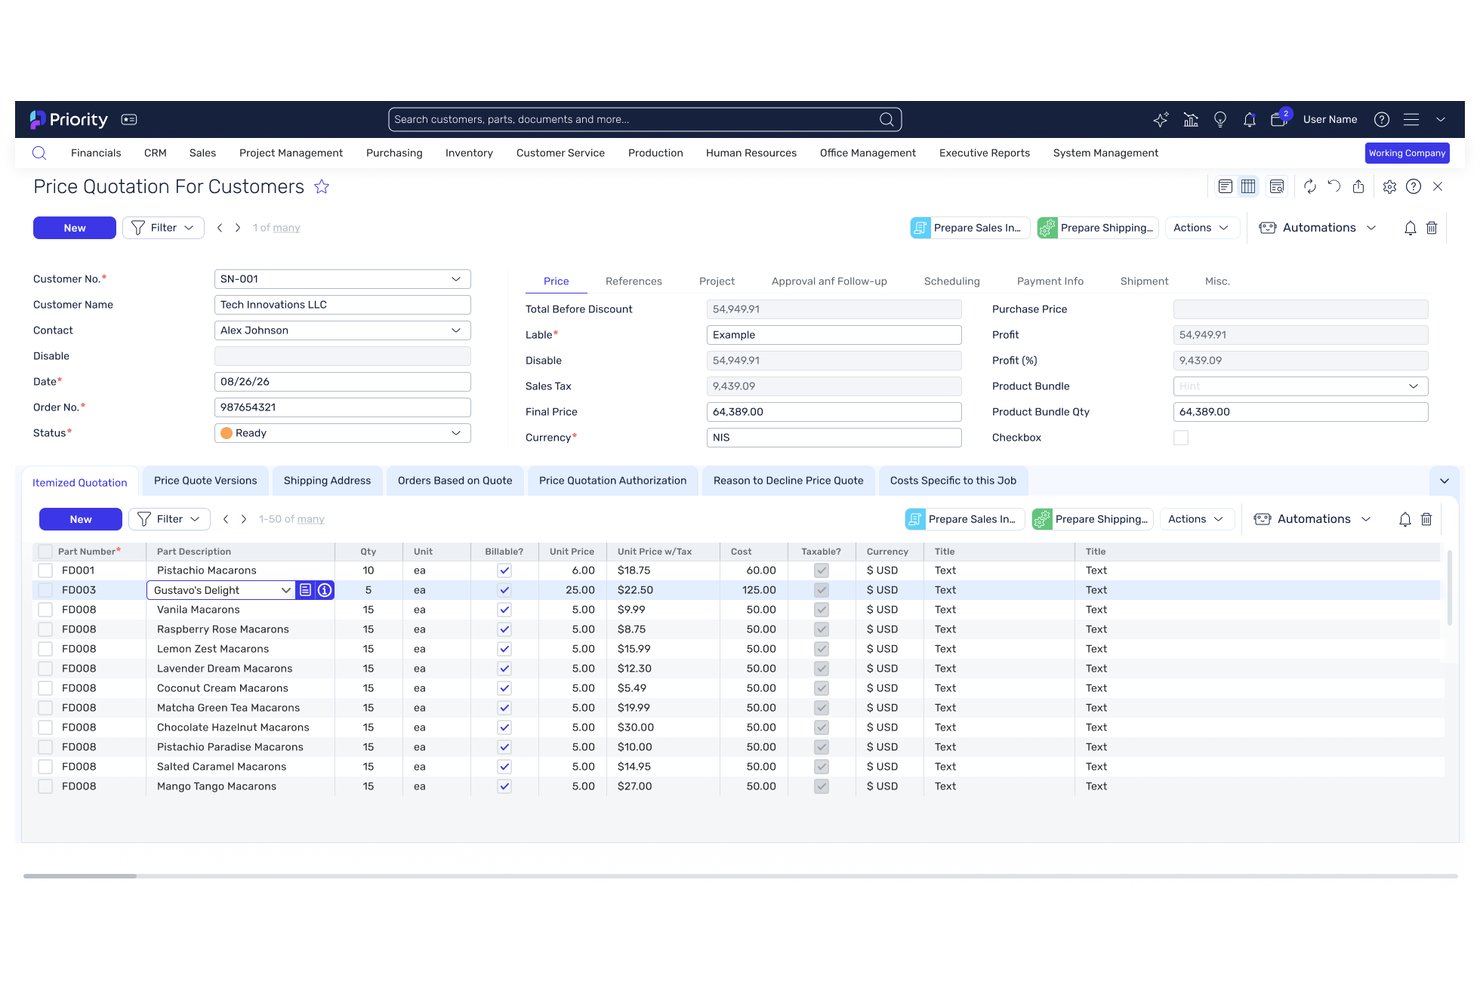The image size is (1480, 987).
Task: Switch to the References tab
Action: [634, 281]
